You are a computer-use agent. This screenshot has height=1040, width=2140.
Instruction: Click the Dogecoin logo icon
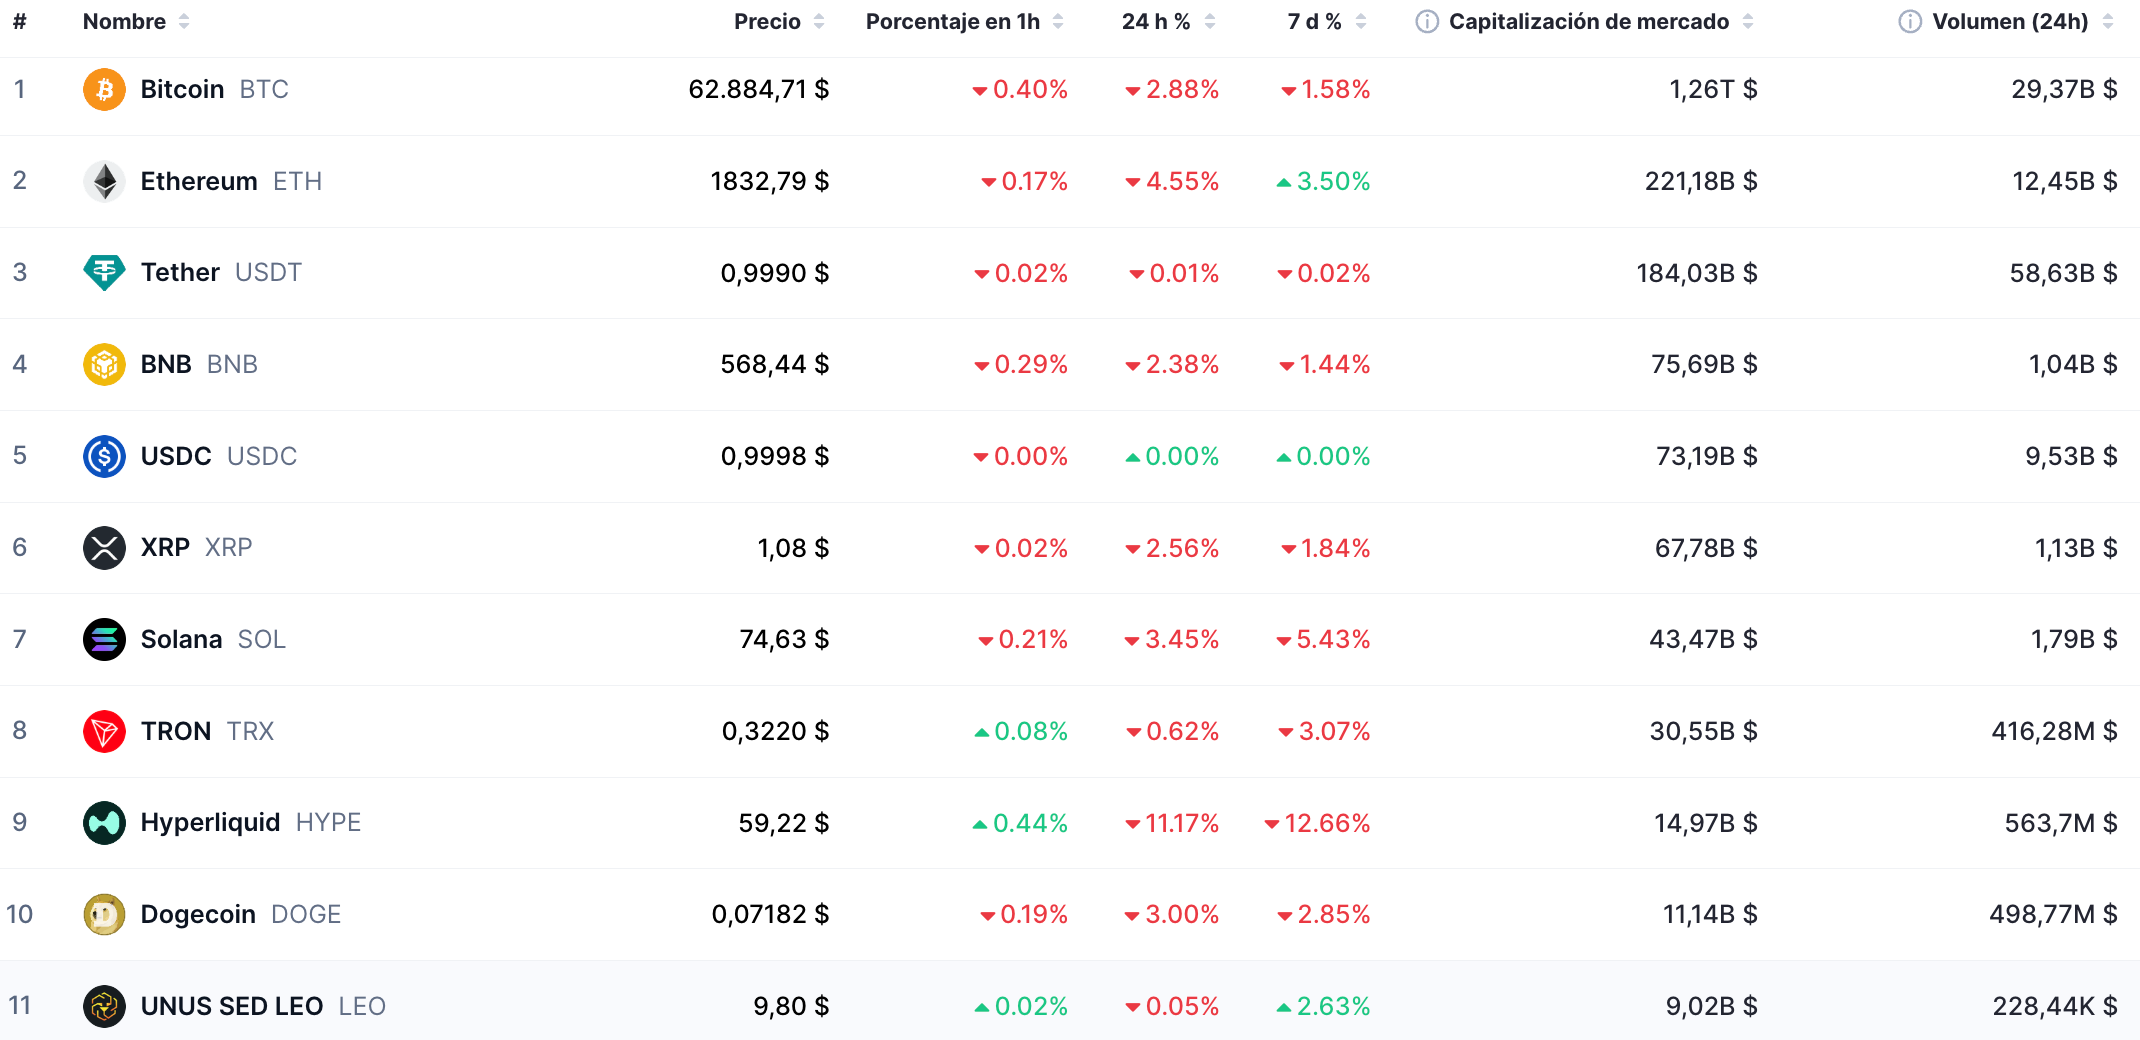(104, 914)
